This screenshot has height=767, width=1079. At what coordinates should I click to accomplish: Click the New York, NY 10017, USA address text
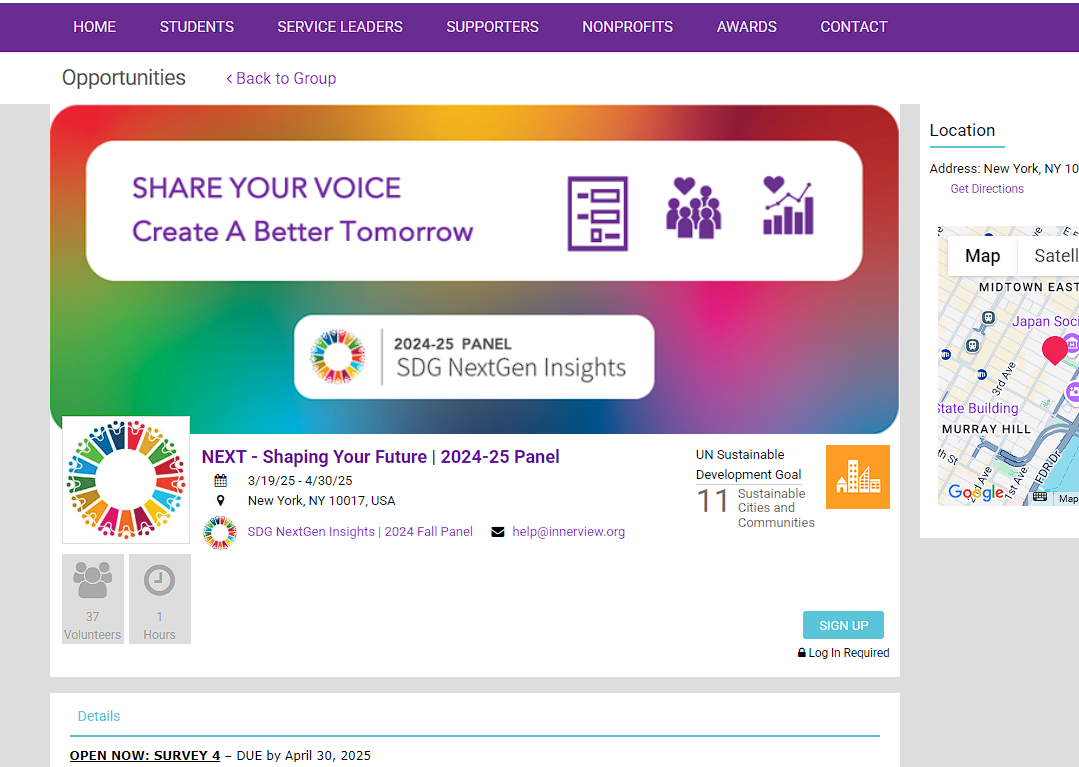(321, 501)
